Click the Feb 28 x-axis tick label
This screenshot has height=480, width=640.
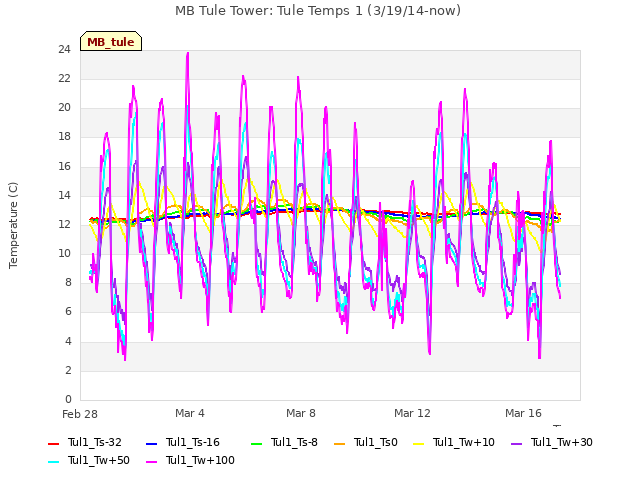80,414
